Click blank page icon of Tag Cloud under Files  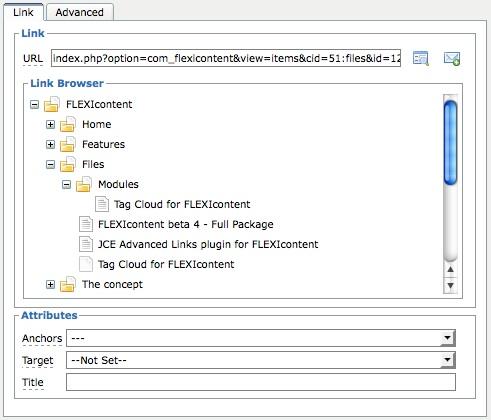86,264
